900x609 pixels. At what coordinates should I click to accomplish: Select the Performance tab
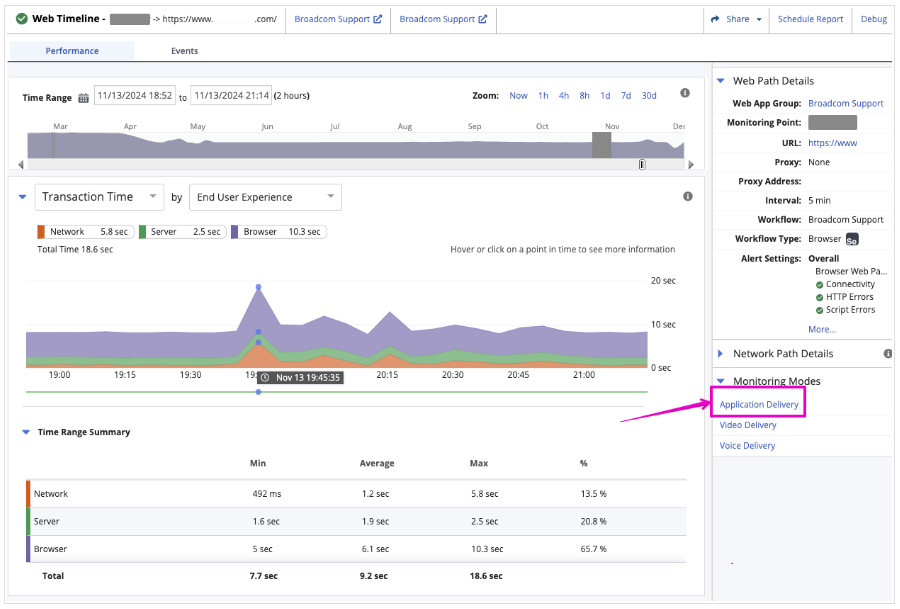tap(72, 51)
